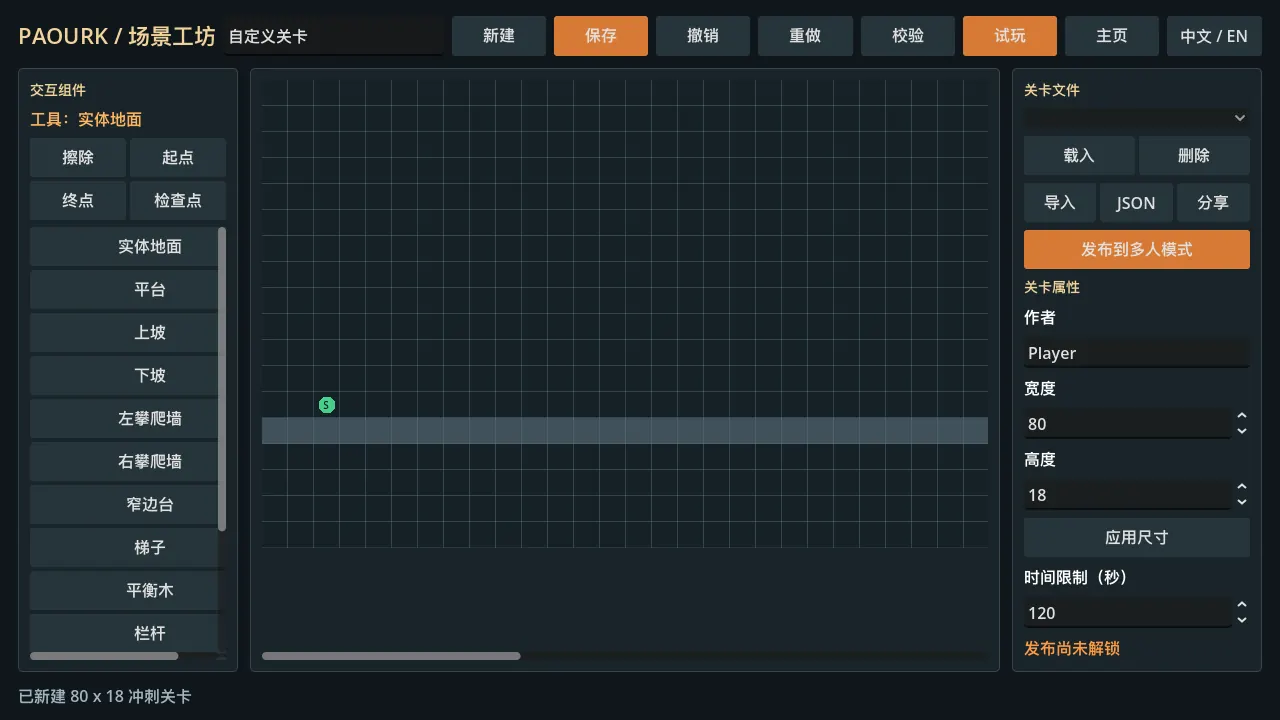Switch language via 中文 / EN
This screenshot has width=1280, height=720.
click(1214, 36)
